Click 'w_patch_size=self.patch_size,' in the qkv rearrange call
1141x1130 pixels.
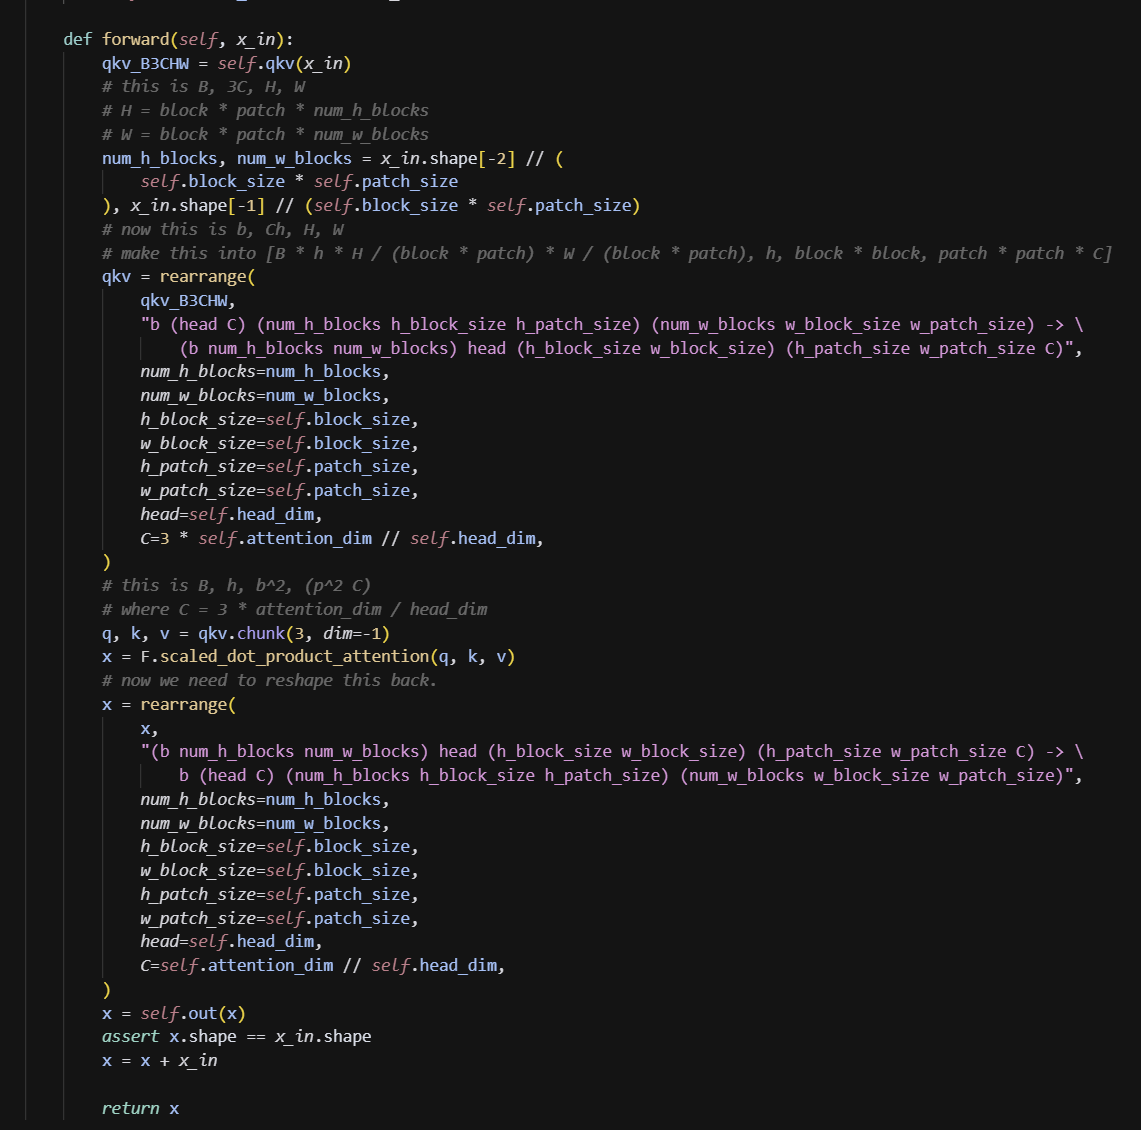point(279,490)
